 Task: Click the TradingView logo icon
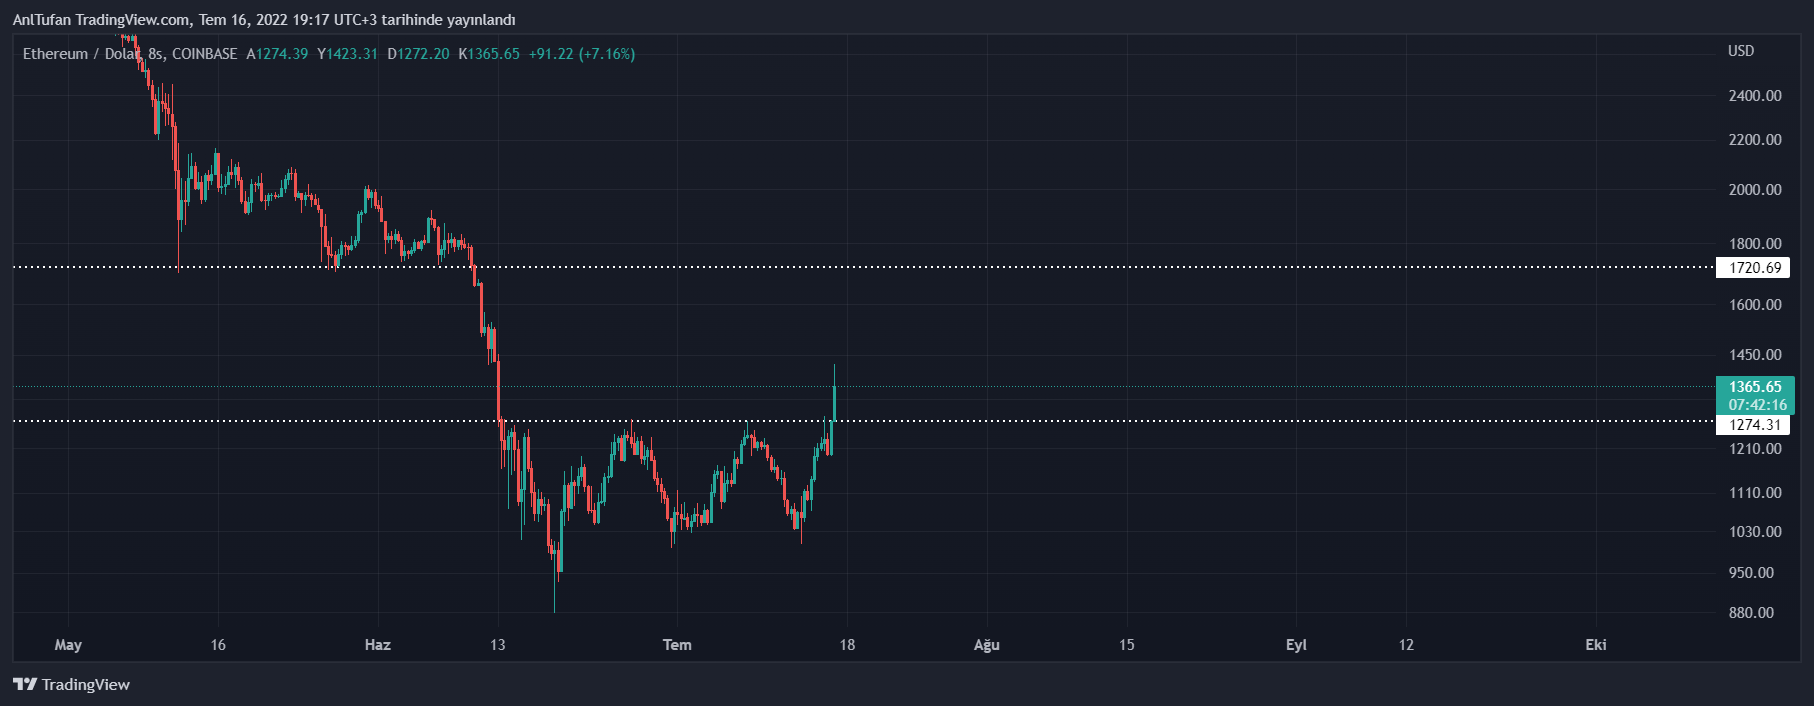tap(24, 684)
